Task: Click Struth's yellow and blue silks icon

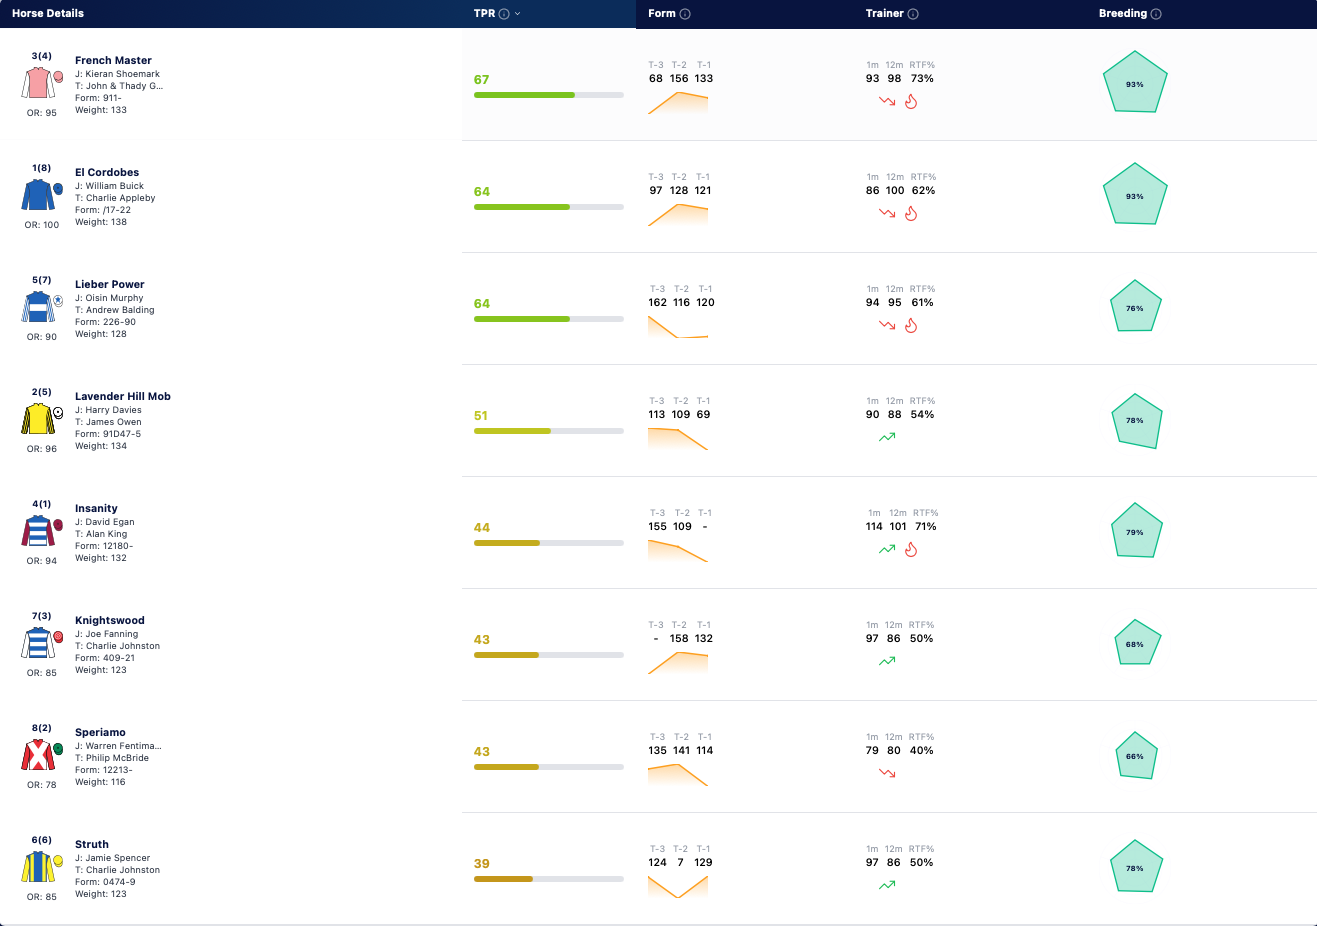Action: (42, 867)
